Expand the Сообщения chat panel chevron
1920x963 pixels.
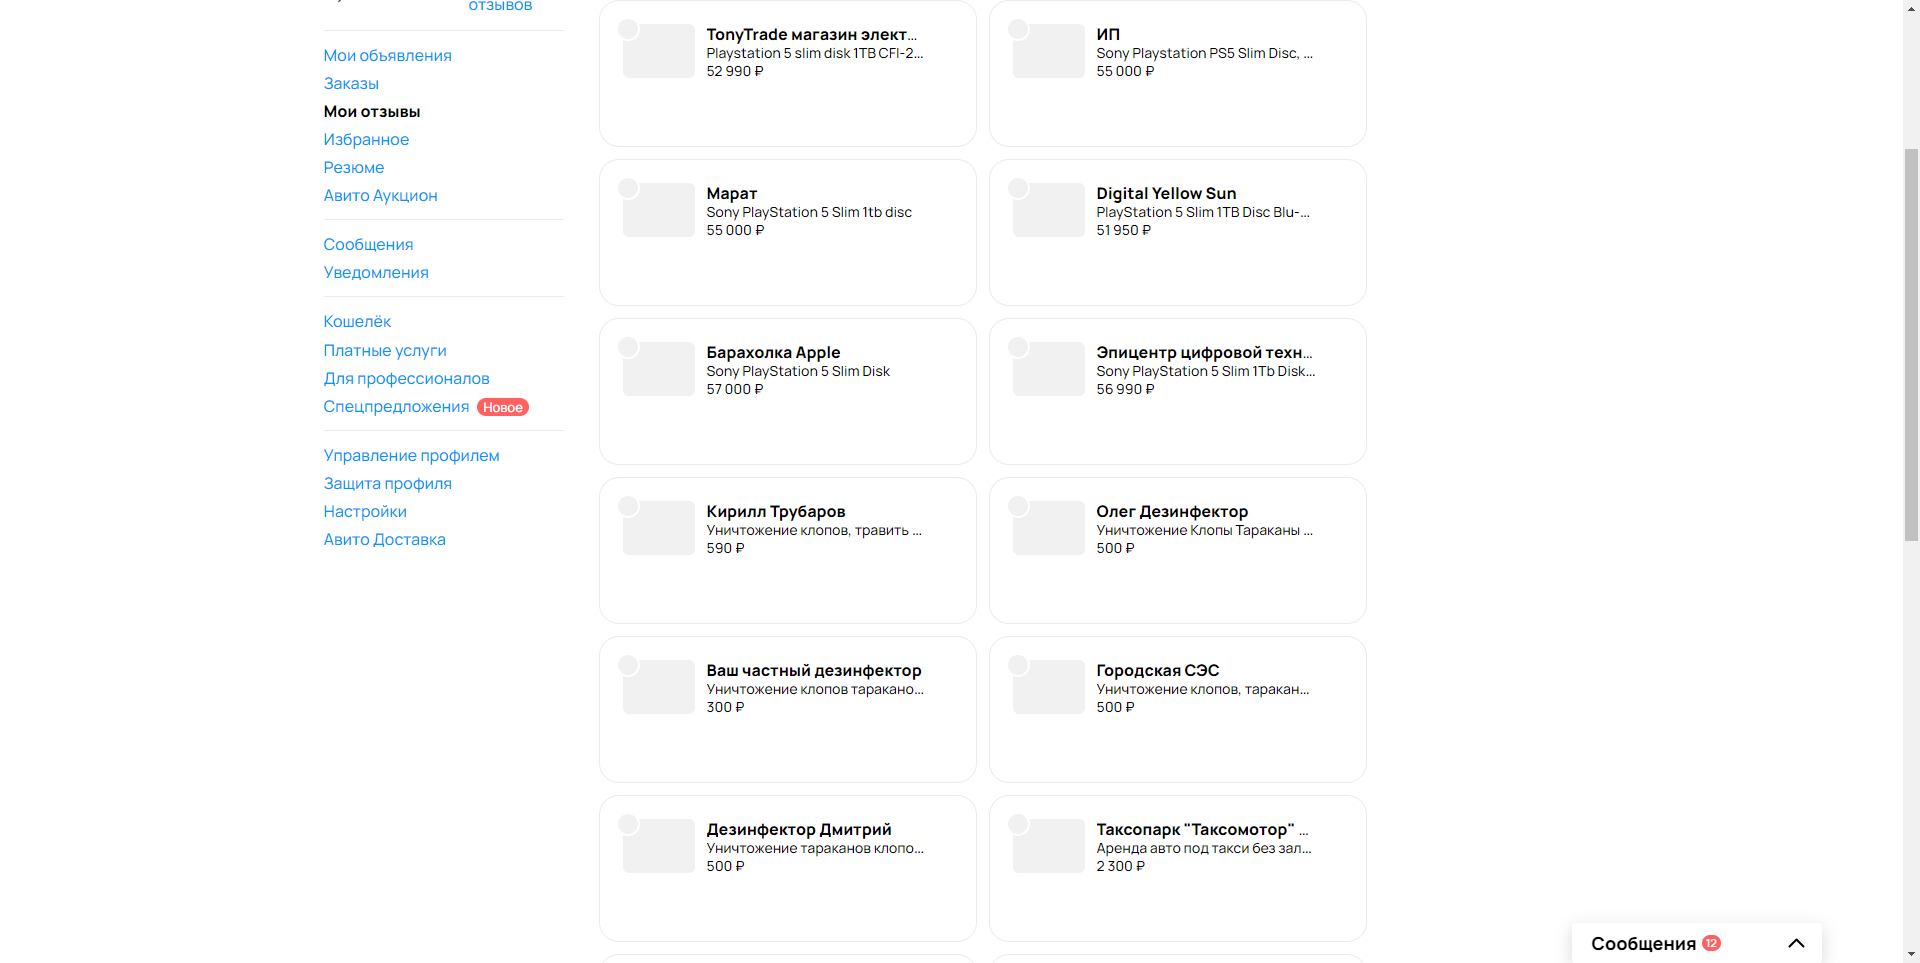1796,943
